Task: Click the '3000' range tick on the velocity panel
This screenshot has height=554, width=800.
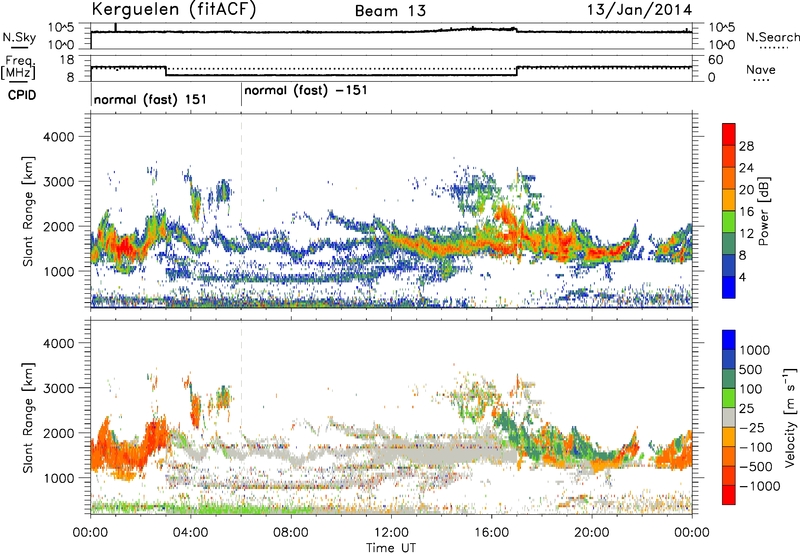Action: 58,388
